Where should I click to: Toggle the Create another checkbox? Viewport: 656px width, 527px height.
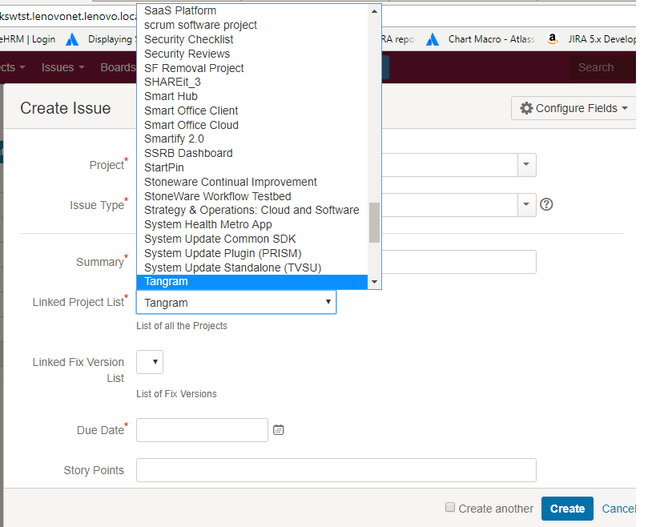[450, 507]
